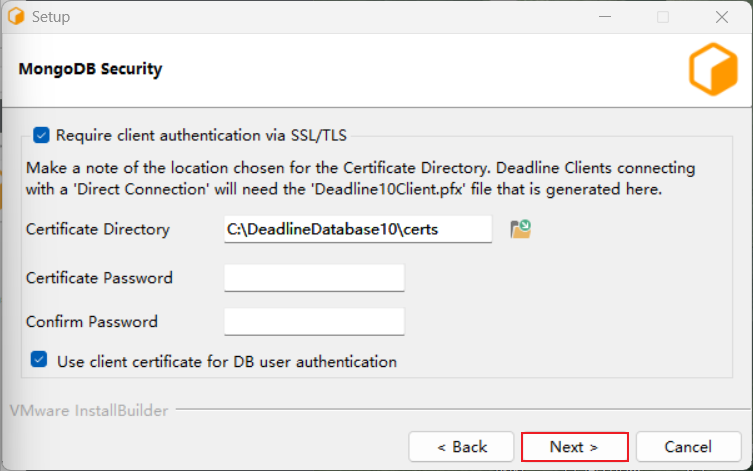753x471 pixels.
Task: Click the Certificate Directory path field
Action: 358,229
